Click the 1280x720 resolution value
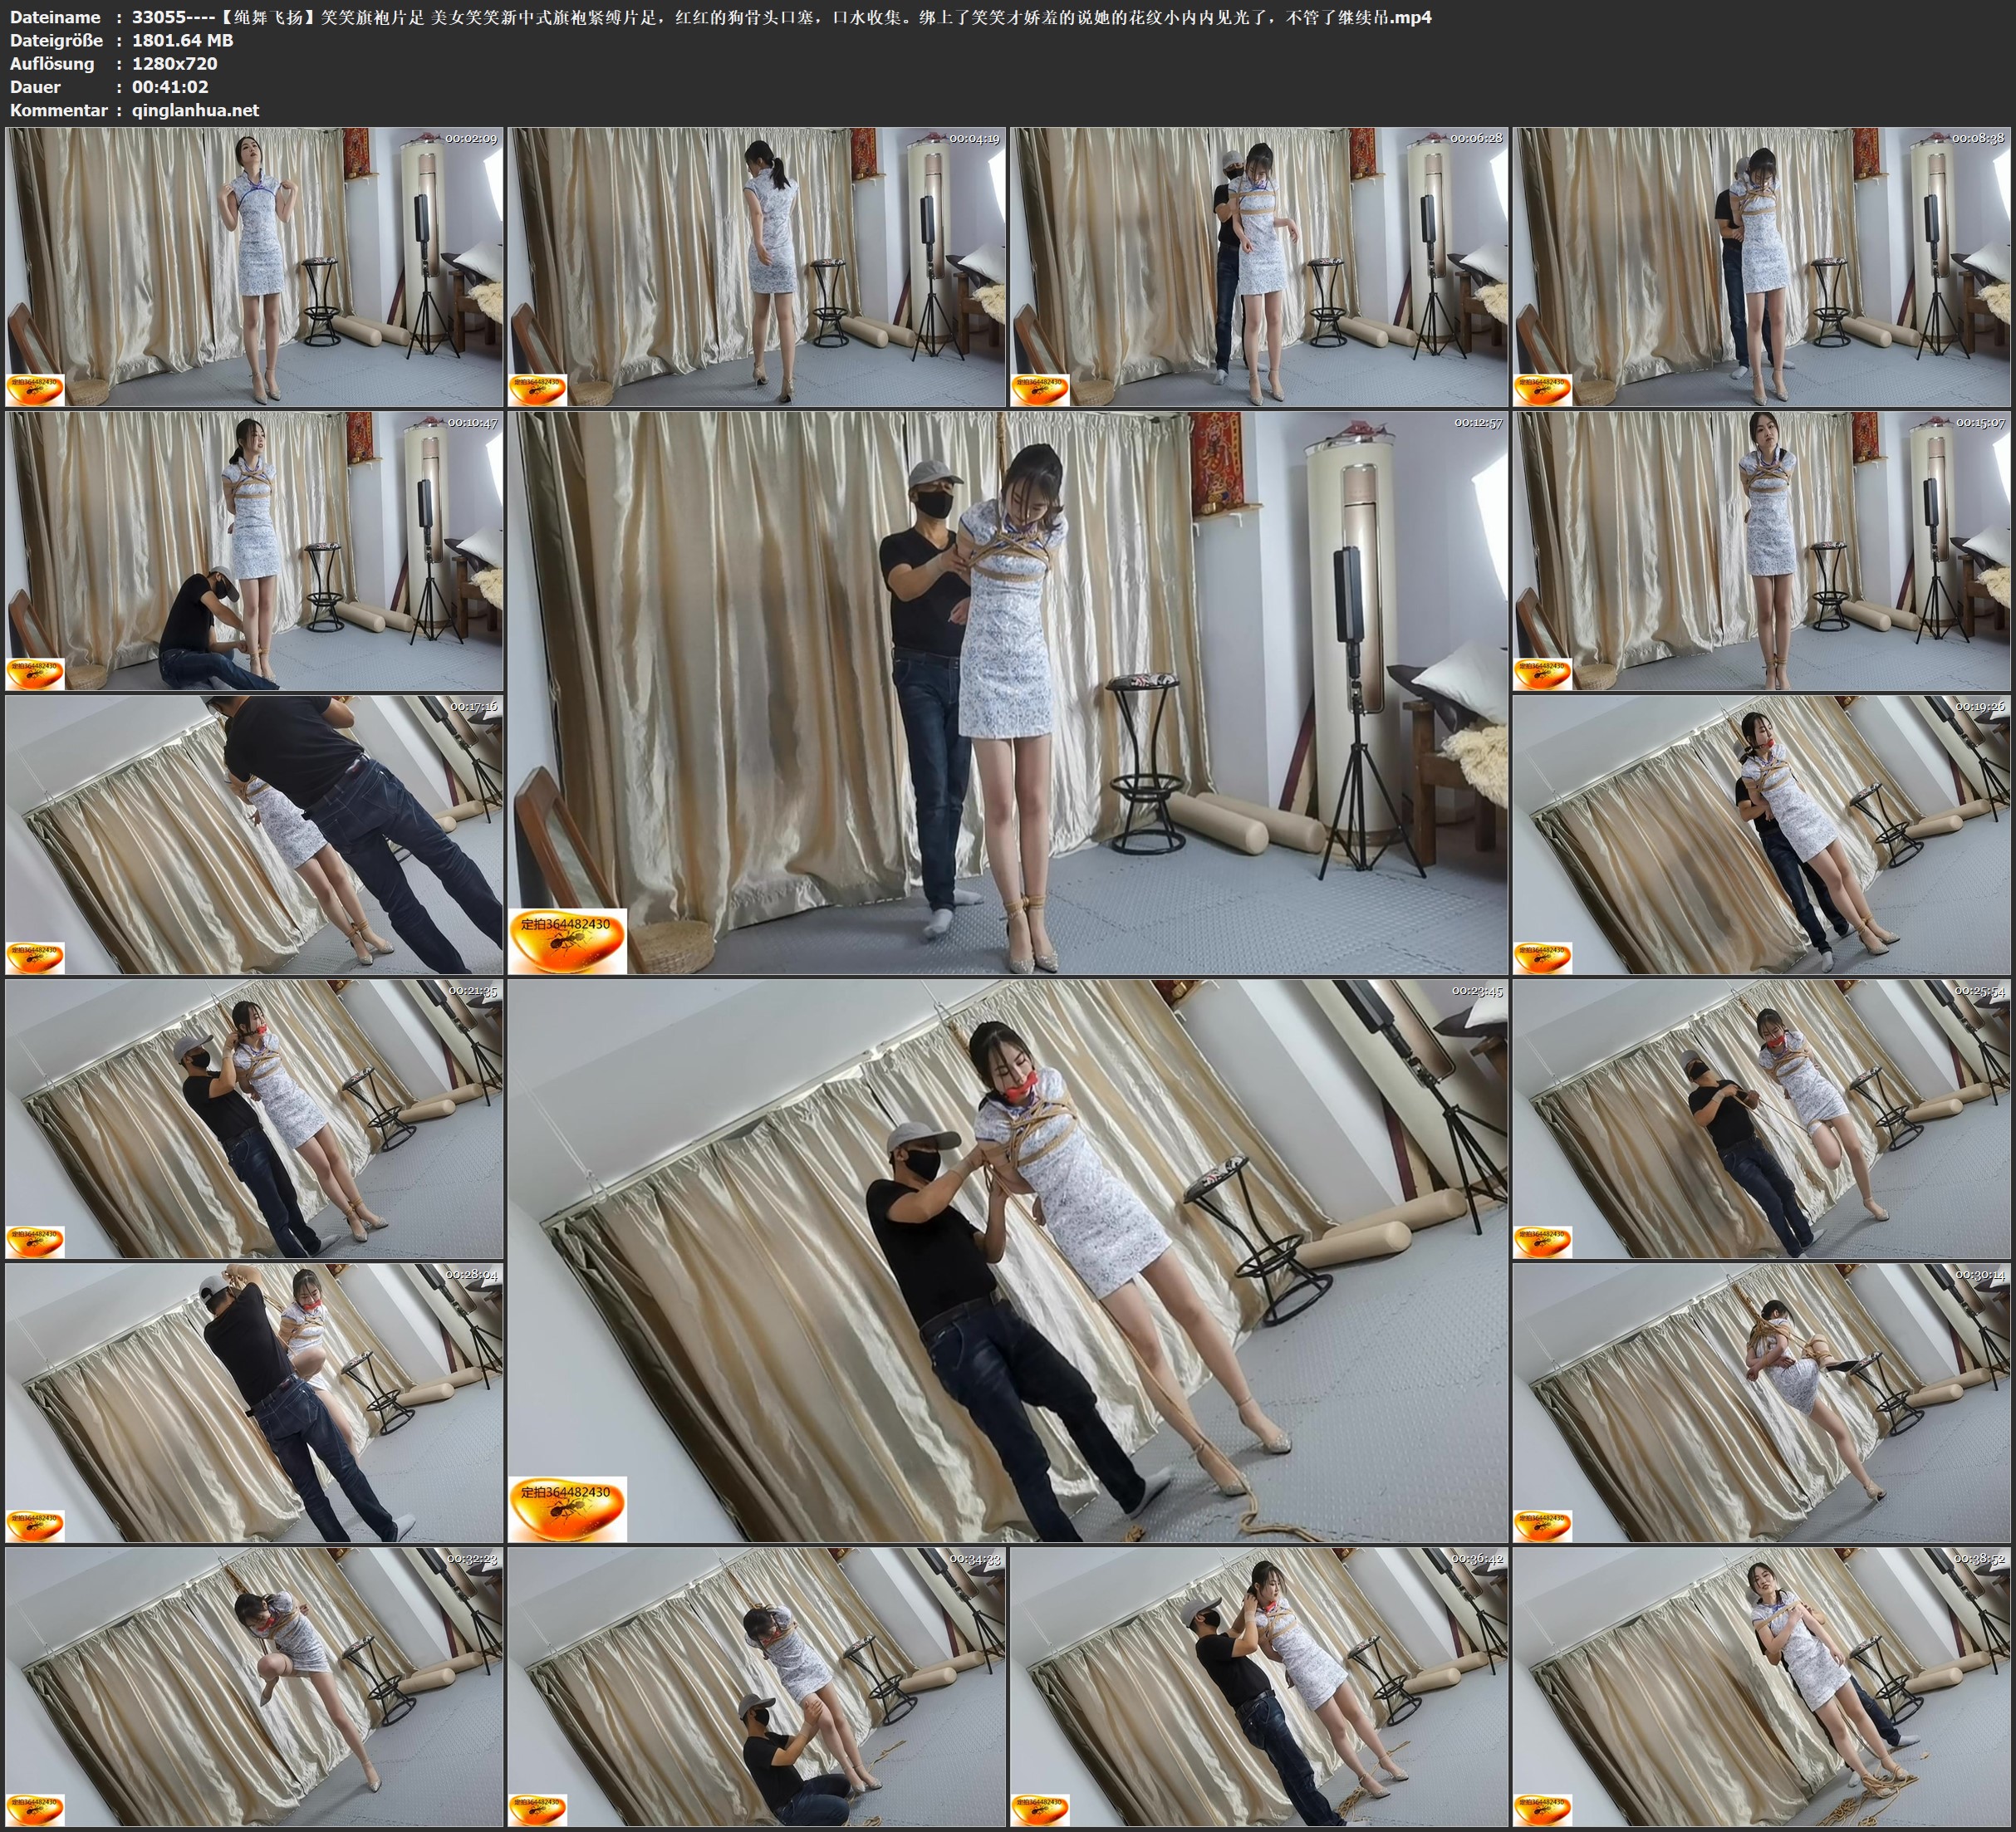The width and height of the screenshot is (2016, 1832). tap(174, 63)
